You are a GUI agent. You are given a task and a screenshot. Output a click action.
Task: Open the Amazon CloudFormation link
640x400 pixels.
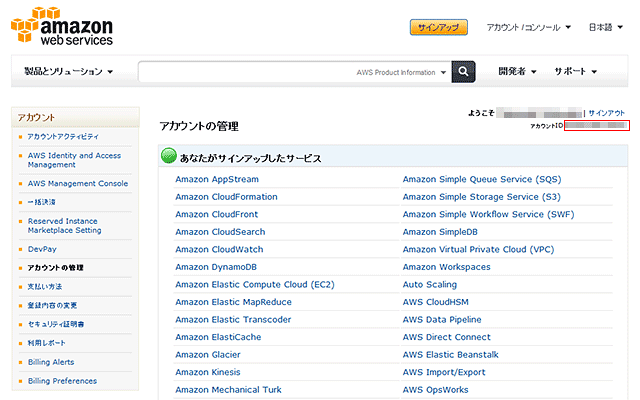(x=227, y=197)
